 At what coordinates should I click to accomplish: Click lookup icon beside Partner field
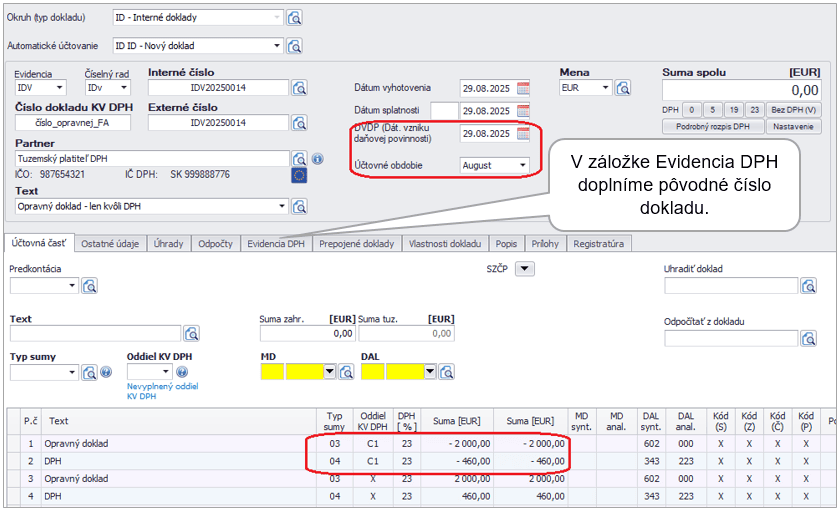tap(299, 159)
